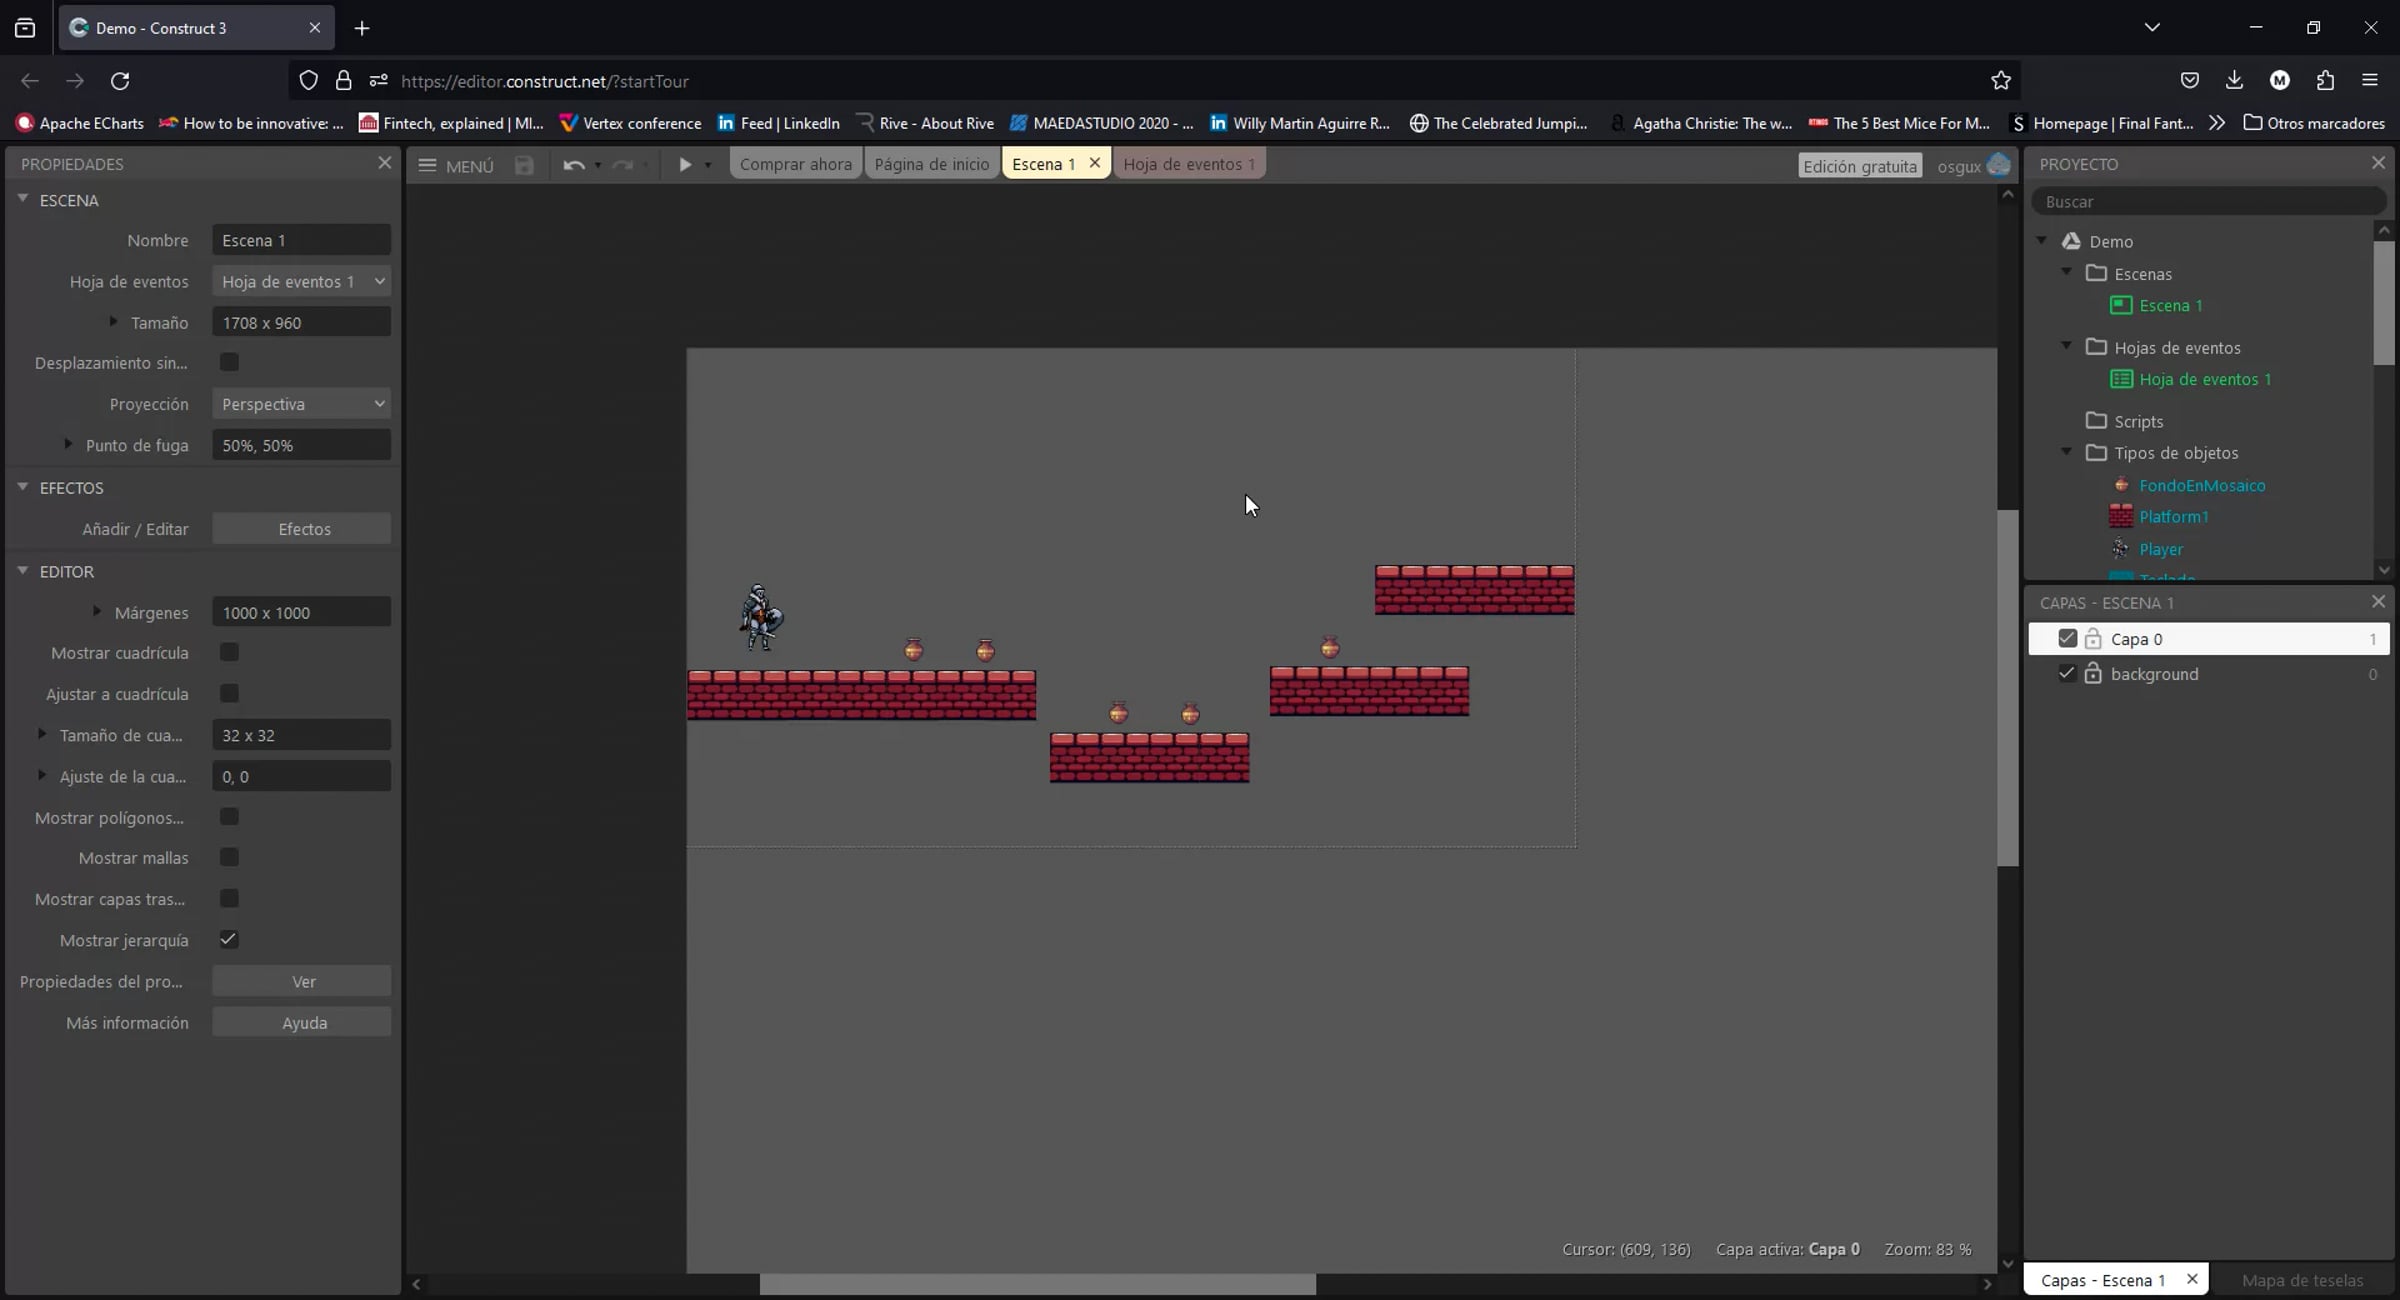
Task: Click the Efectos button
Action: tap(303, 529)
